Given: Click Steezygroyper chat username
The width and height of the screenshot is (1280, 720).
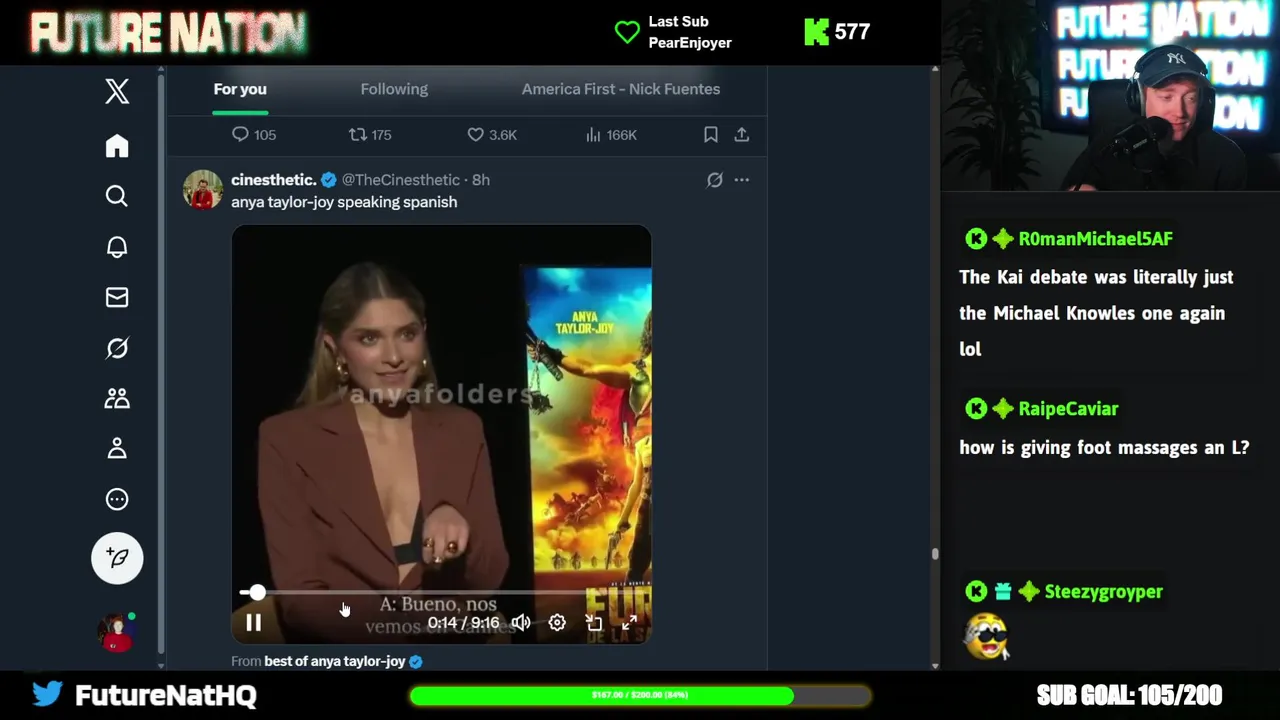Looking at the screenshot, I should pos(1103,592).
